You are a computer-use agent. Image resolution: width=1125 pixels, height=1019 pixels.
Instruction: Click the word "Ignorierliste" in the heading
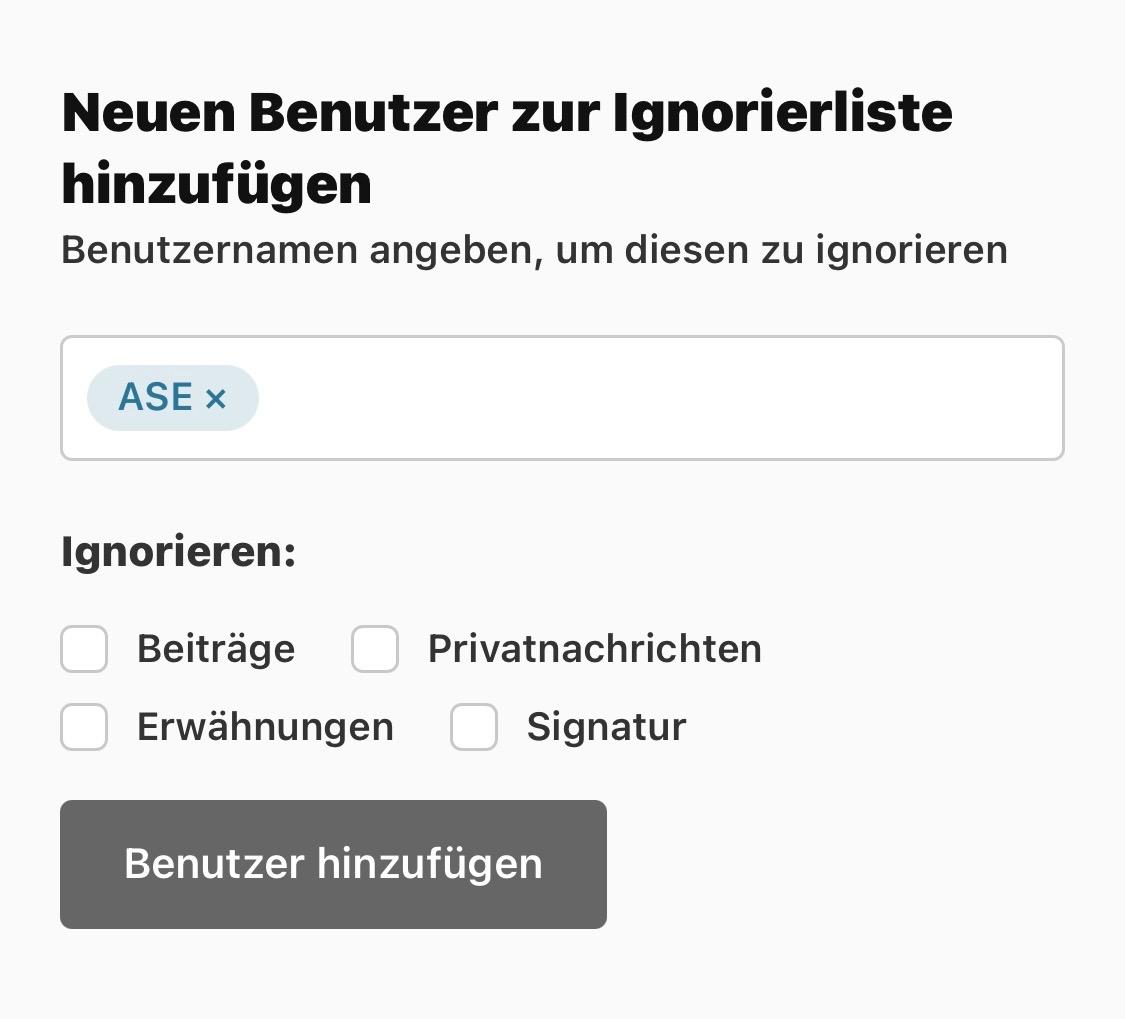point(782,111)
